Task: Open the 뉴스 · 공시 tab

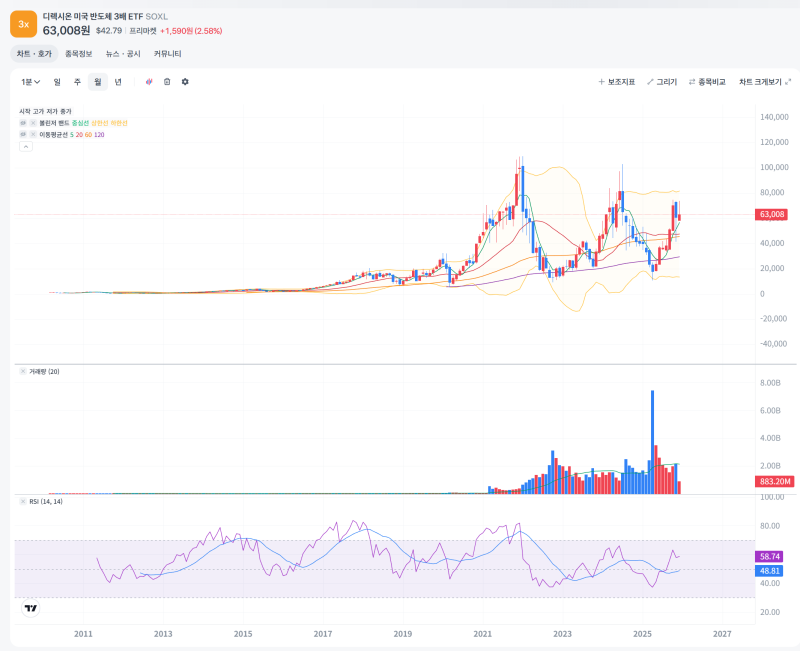Action: click(x=123, y=54)
